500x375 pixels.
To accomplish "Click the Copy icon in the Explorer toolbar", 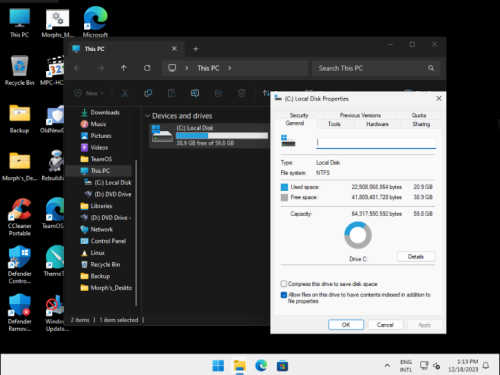I will click(x=148, y=93).
